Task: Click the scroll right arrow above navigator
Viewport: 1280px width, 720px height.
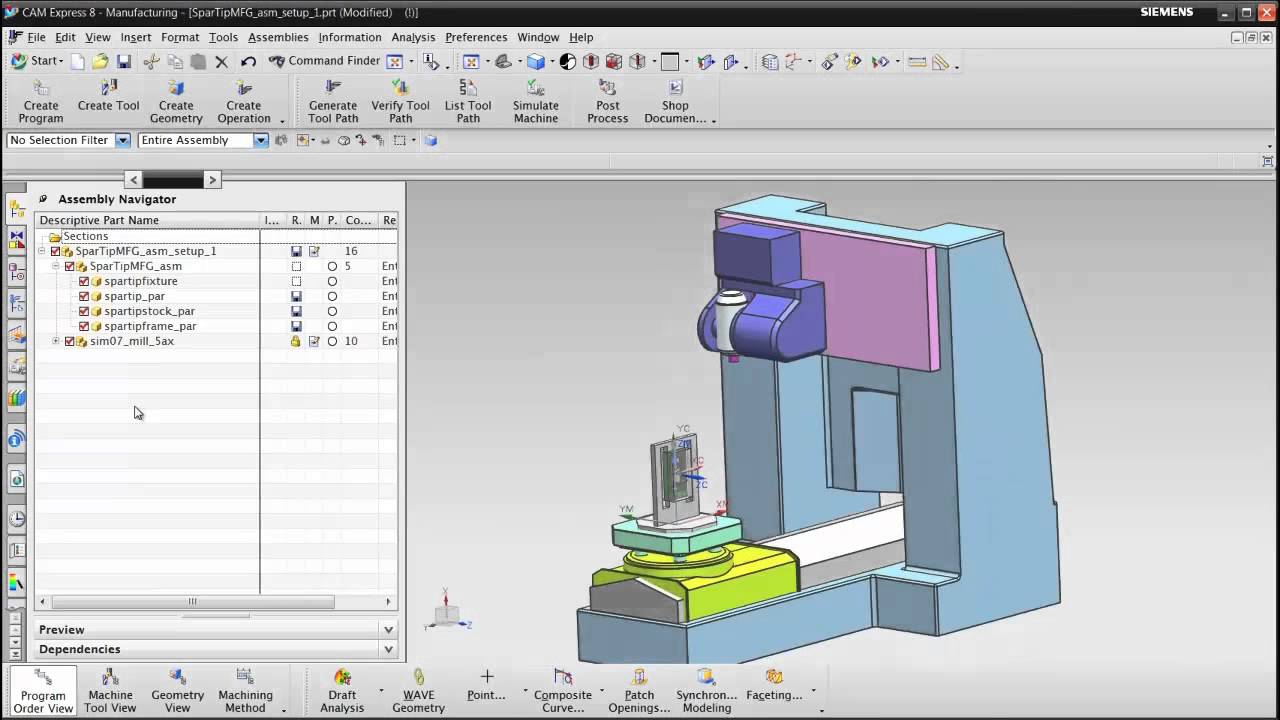Action: [x=211, y=180]
